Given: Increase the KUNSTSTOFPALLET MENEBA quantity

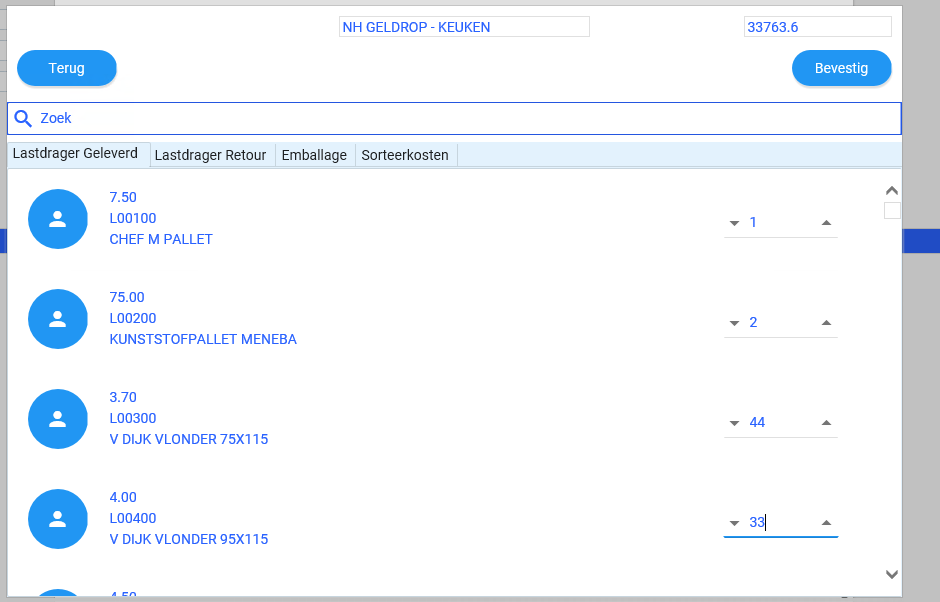Looking at the screenshot, I should click(x=827, y=322).
